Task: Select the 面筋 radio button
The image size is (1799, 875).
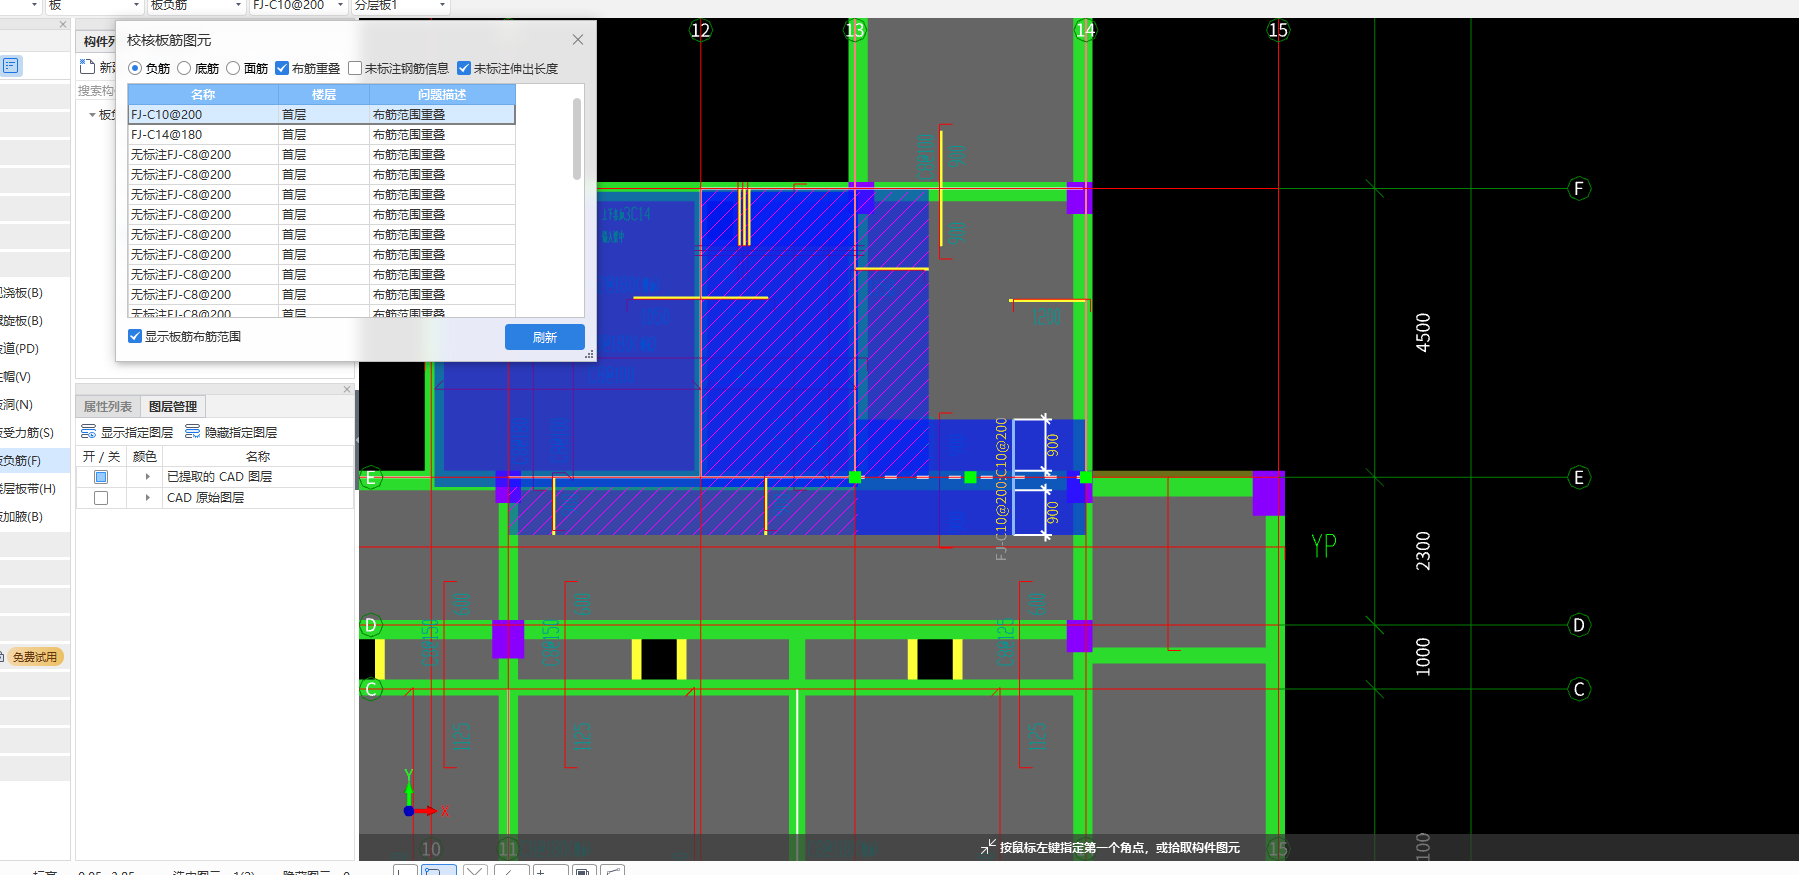Action: pyautogui.click(x=233, y=68)
